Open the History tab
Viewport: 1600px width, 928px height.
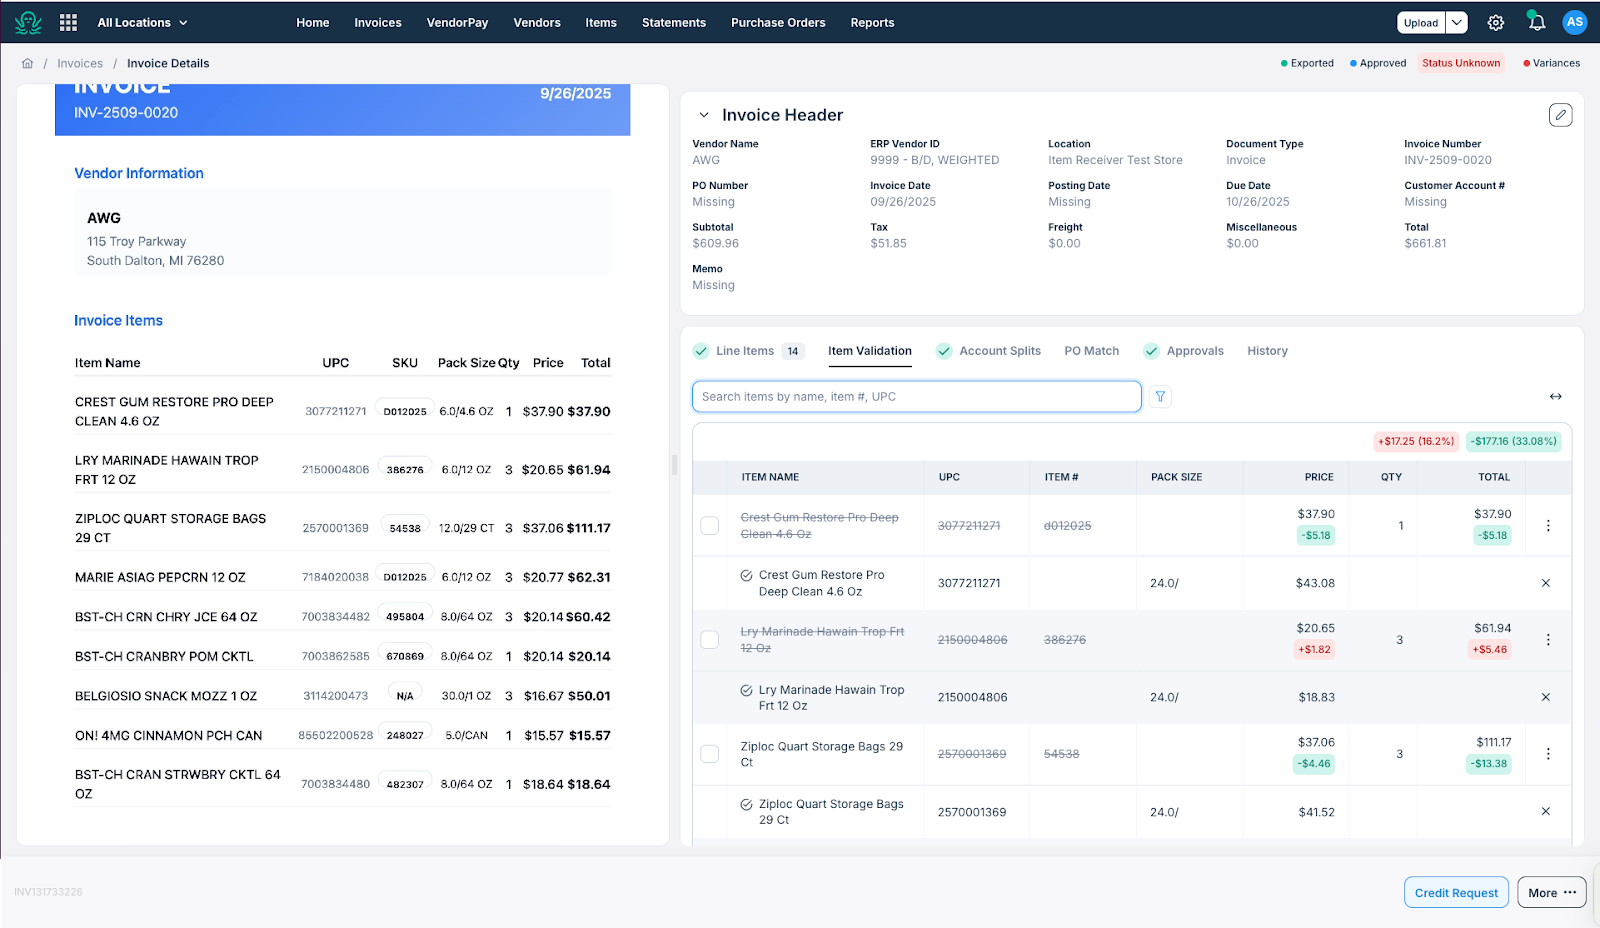[x=1267, y=351]
